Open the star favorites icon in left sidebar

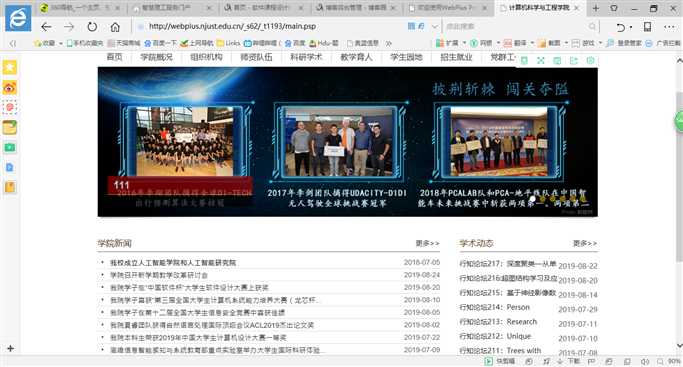tap(10, 67)
